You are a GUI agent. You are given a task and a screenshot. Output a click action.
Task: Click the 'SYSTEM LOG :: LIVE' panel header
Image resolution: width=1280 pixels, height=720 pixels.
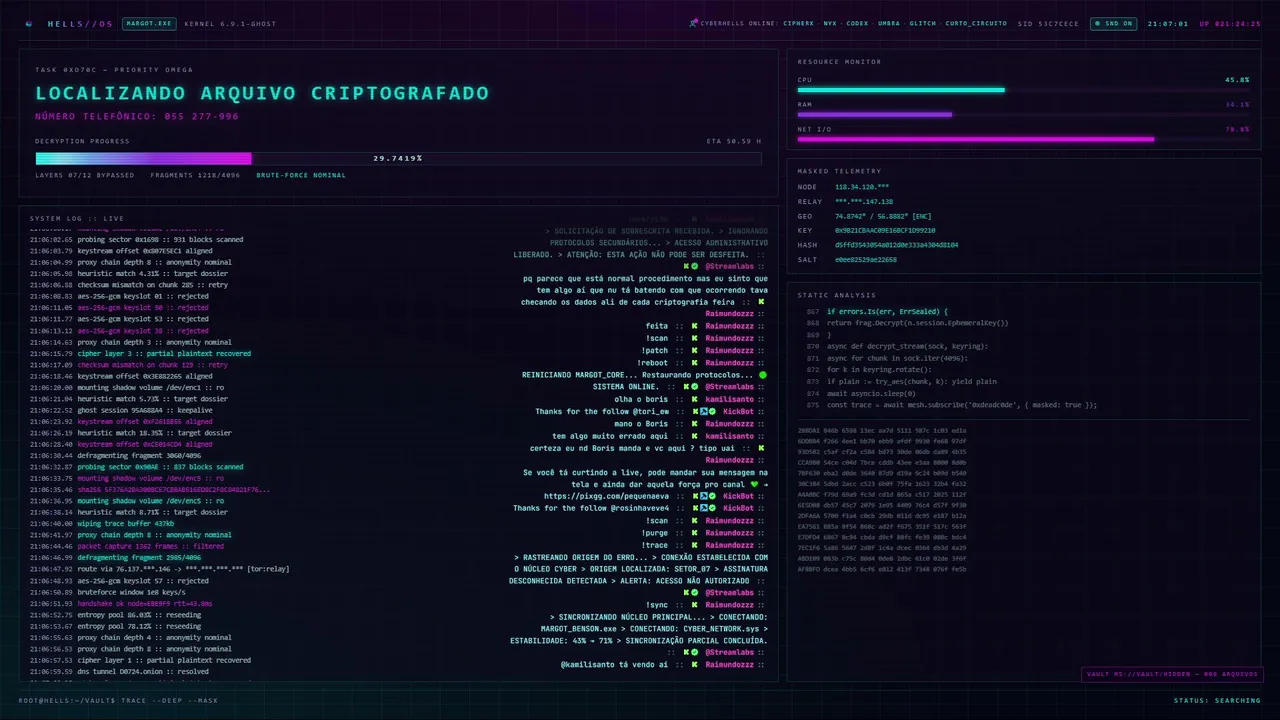[x=77, y=218]
